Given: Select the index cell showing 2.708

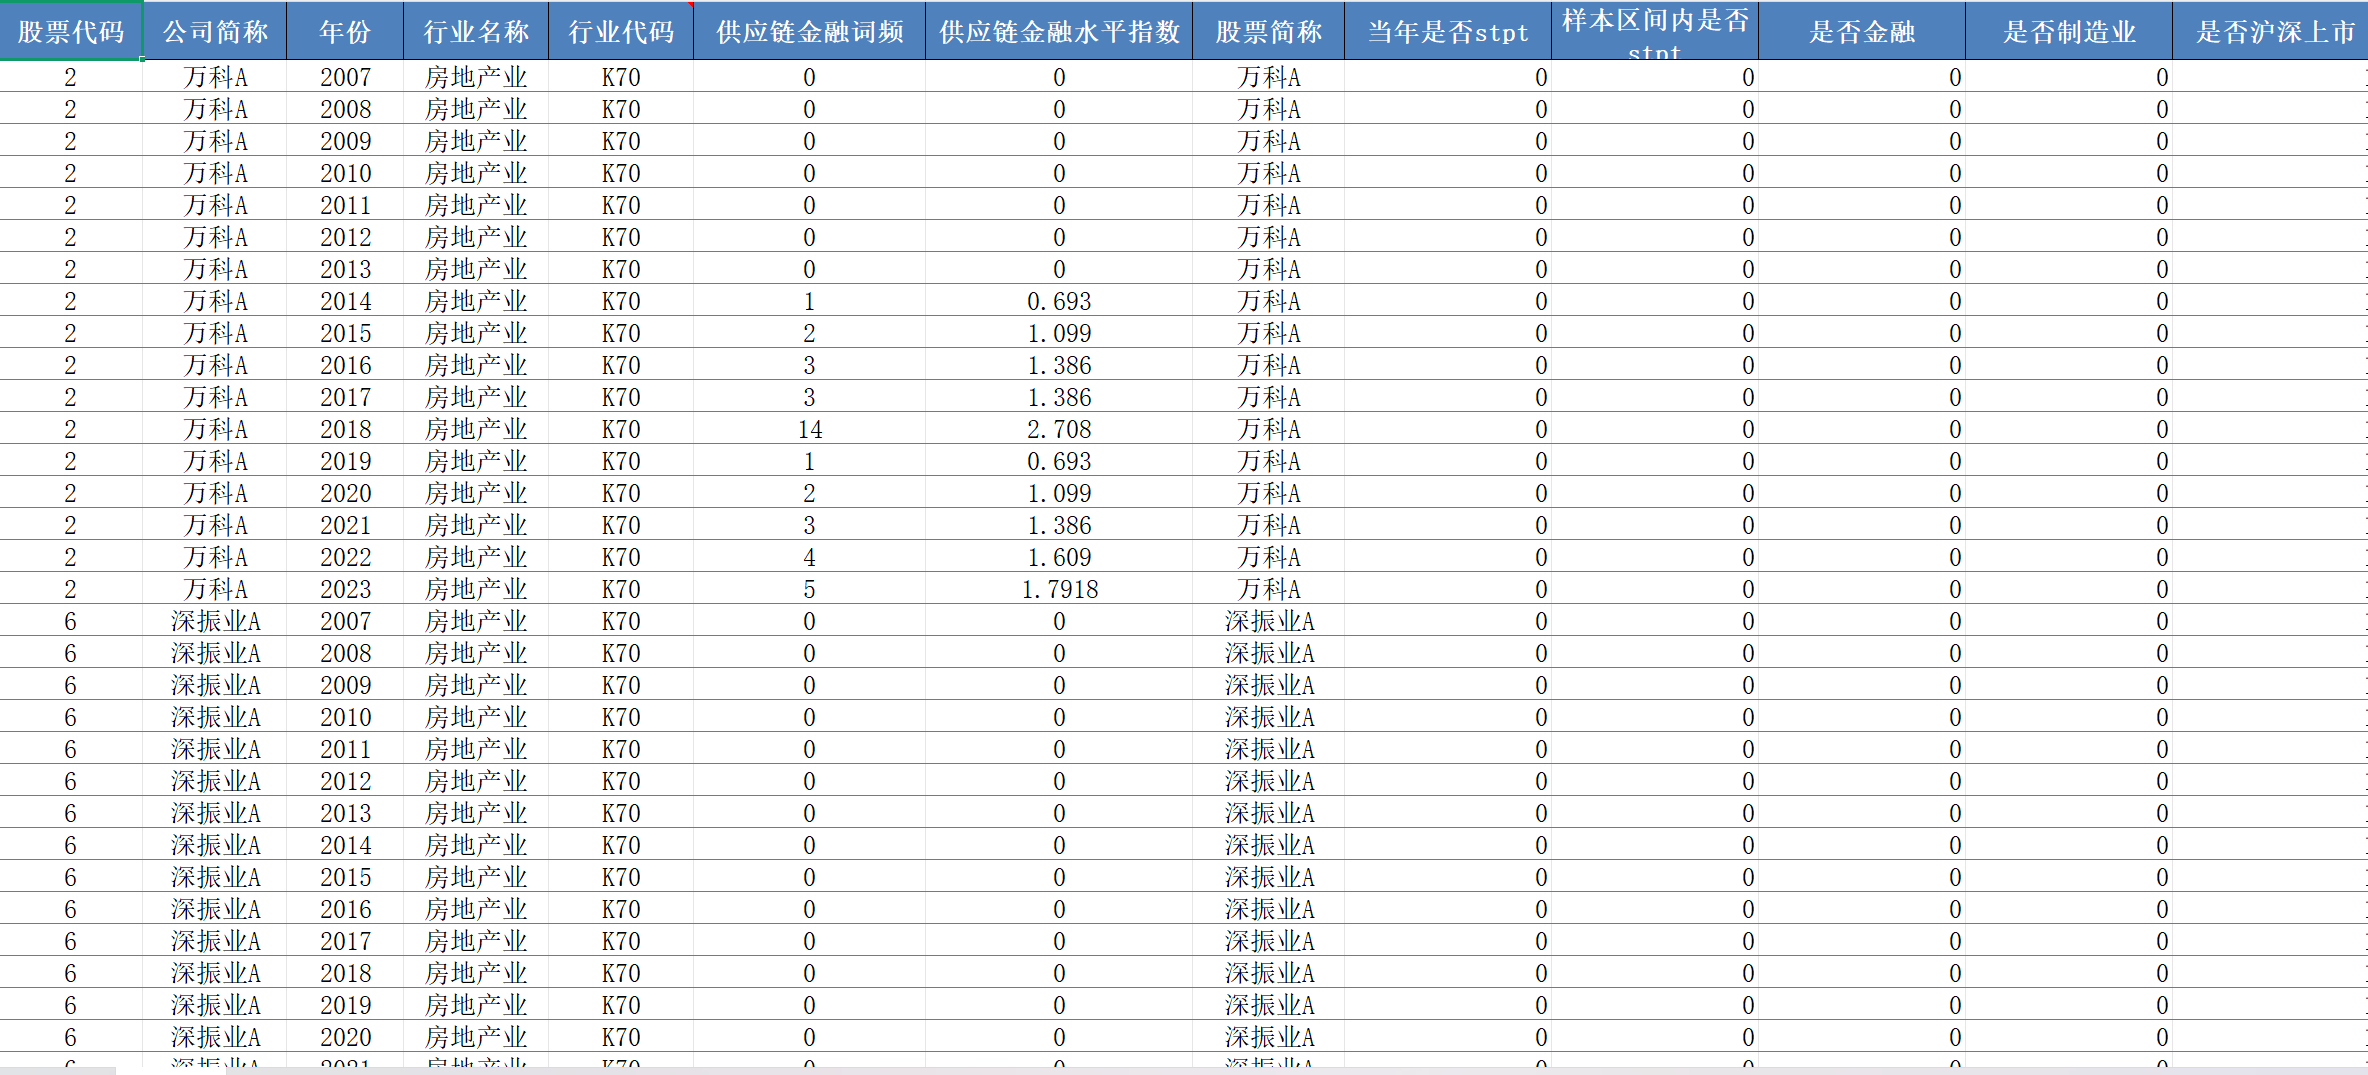Looking at the screenshot, I should [1059, 429].
